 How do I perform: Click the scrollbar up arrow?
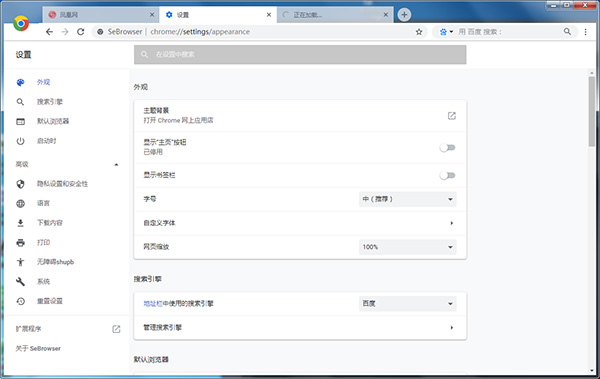click(592, 72)
